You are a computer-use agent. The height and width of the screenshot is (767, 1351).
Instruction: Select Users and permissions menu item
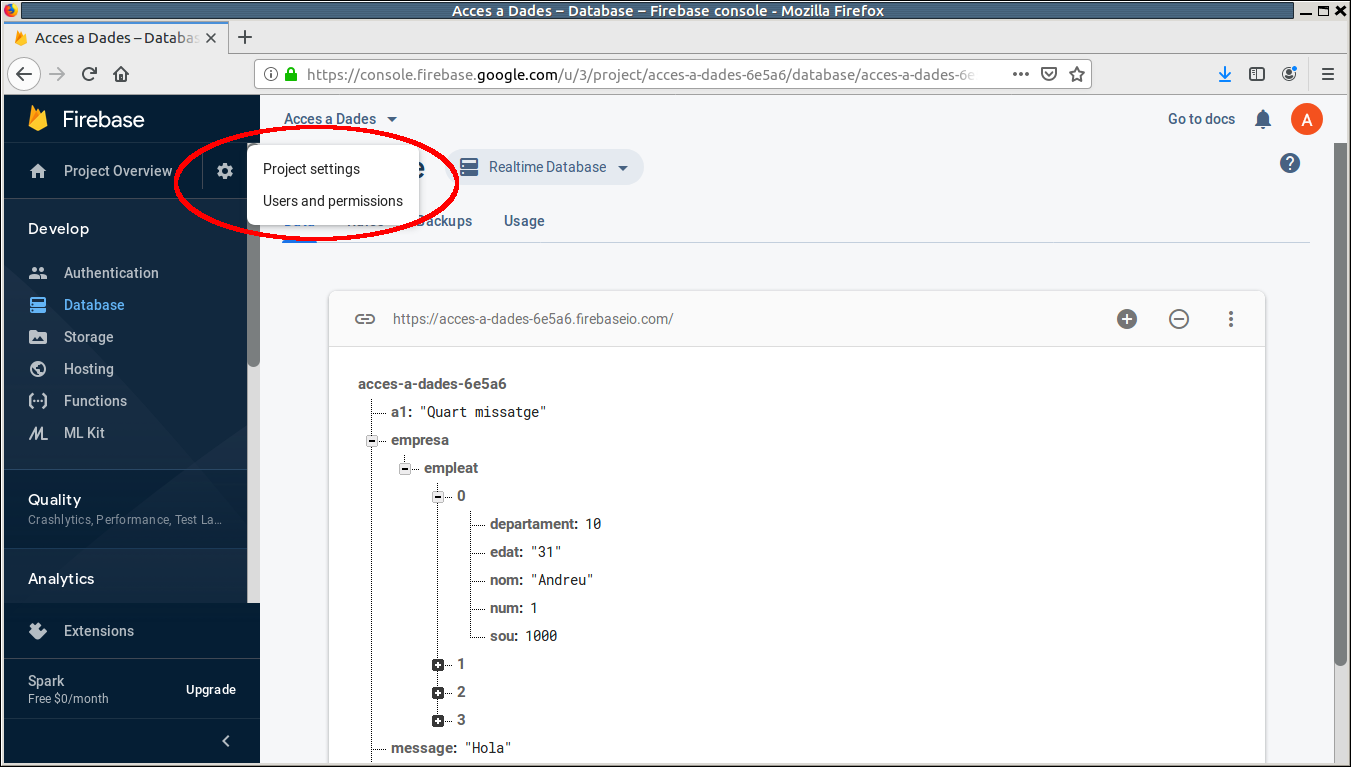click(x=332, y=201)
